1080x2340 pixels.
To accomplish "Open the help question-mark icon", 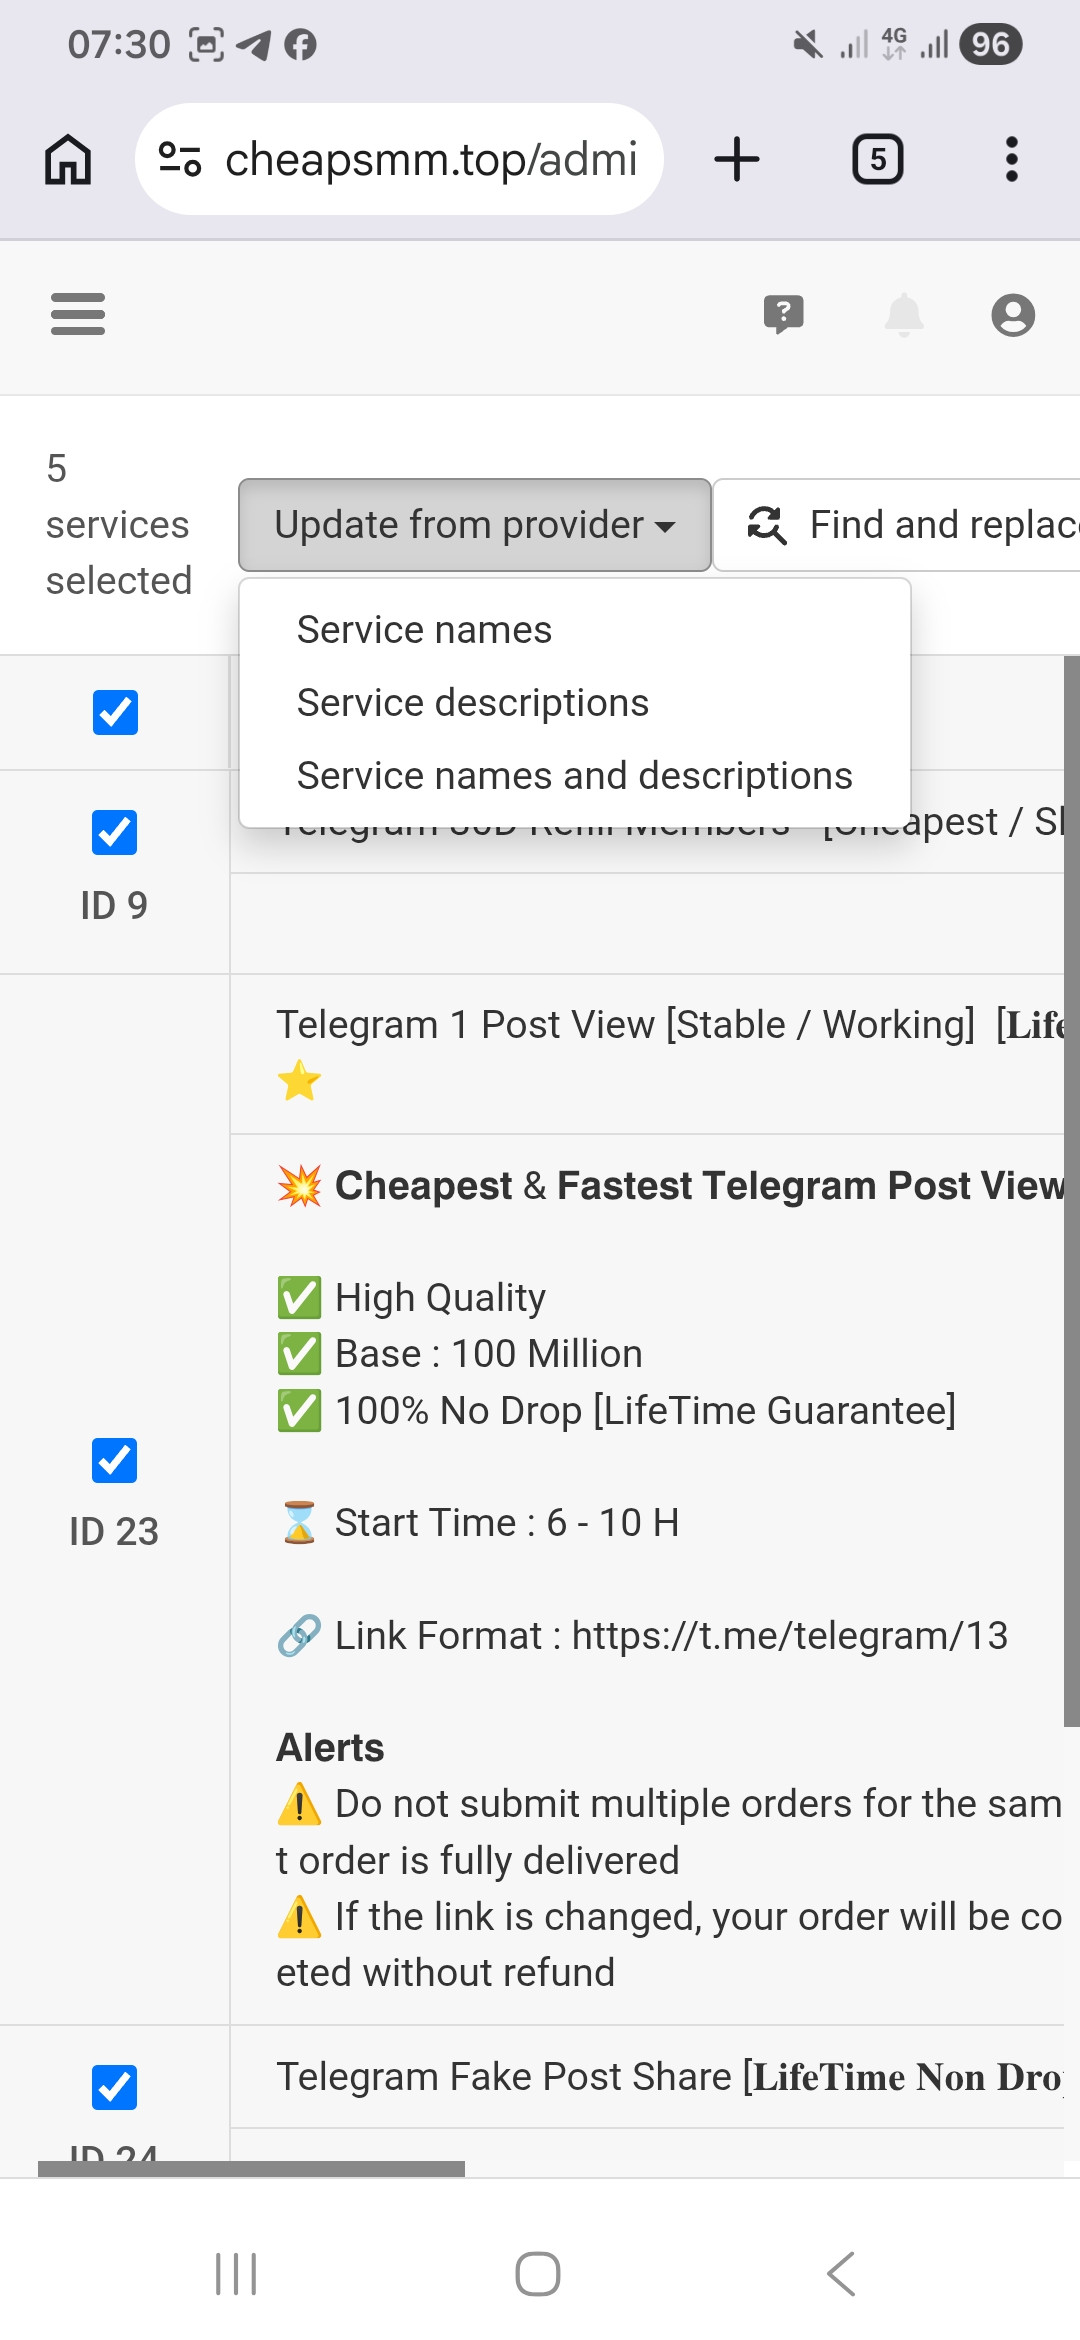I will click(x=784, y=315).
